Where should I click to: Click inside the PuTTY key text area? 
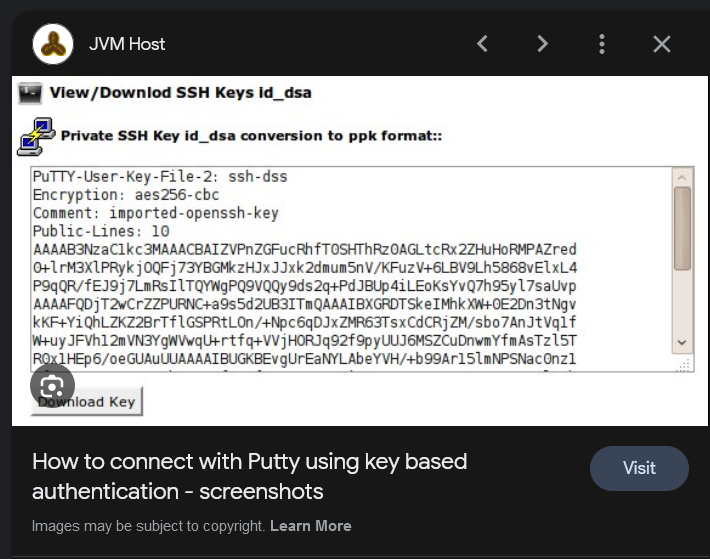[x=351, y=269]
